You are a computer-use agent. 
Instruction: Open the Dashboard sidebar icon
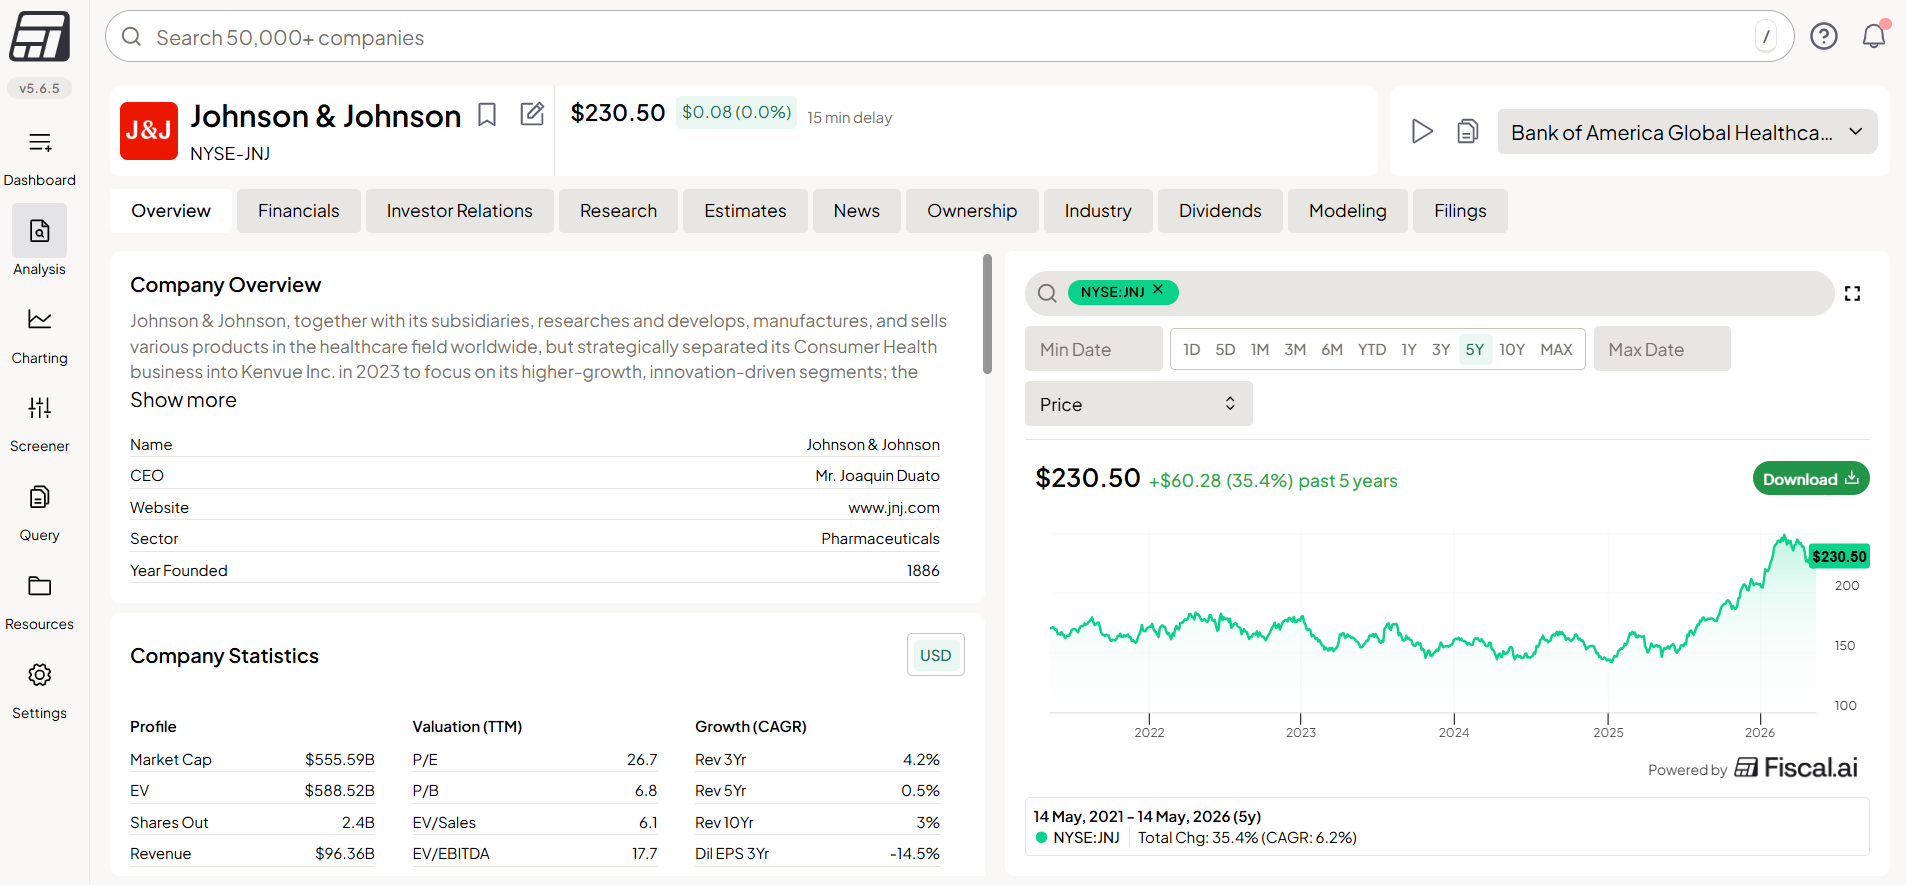[x=40, y=143]
